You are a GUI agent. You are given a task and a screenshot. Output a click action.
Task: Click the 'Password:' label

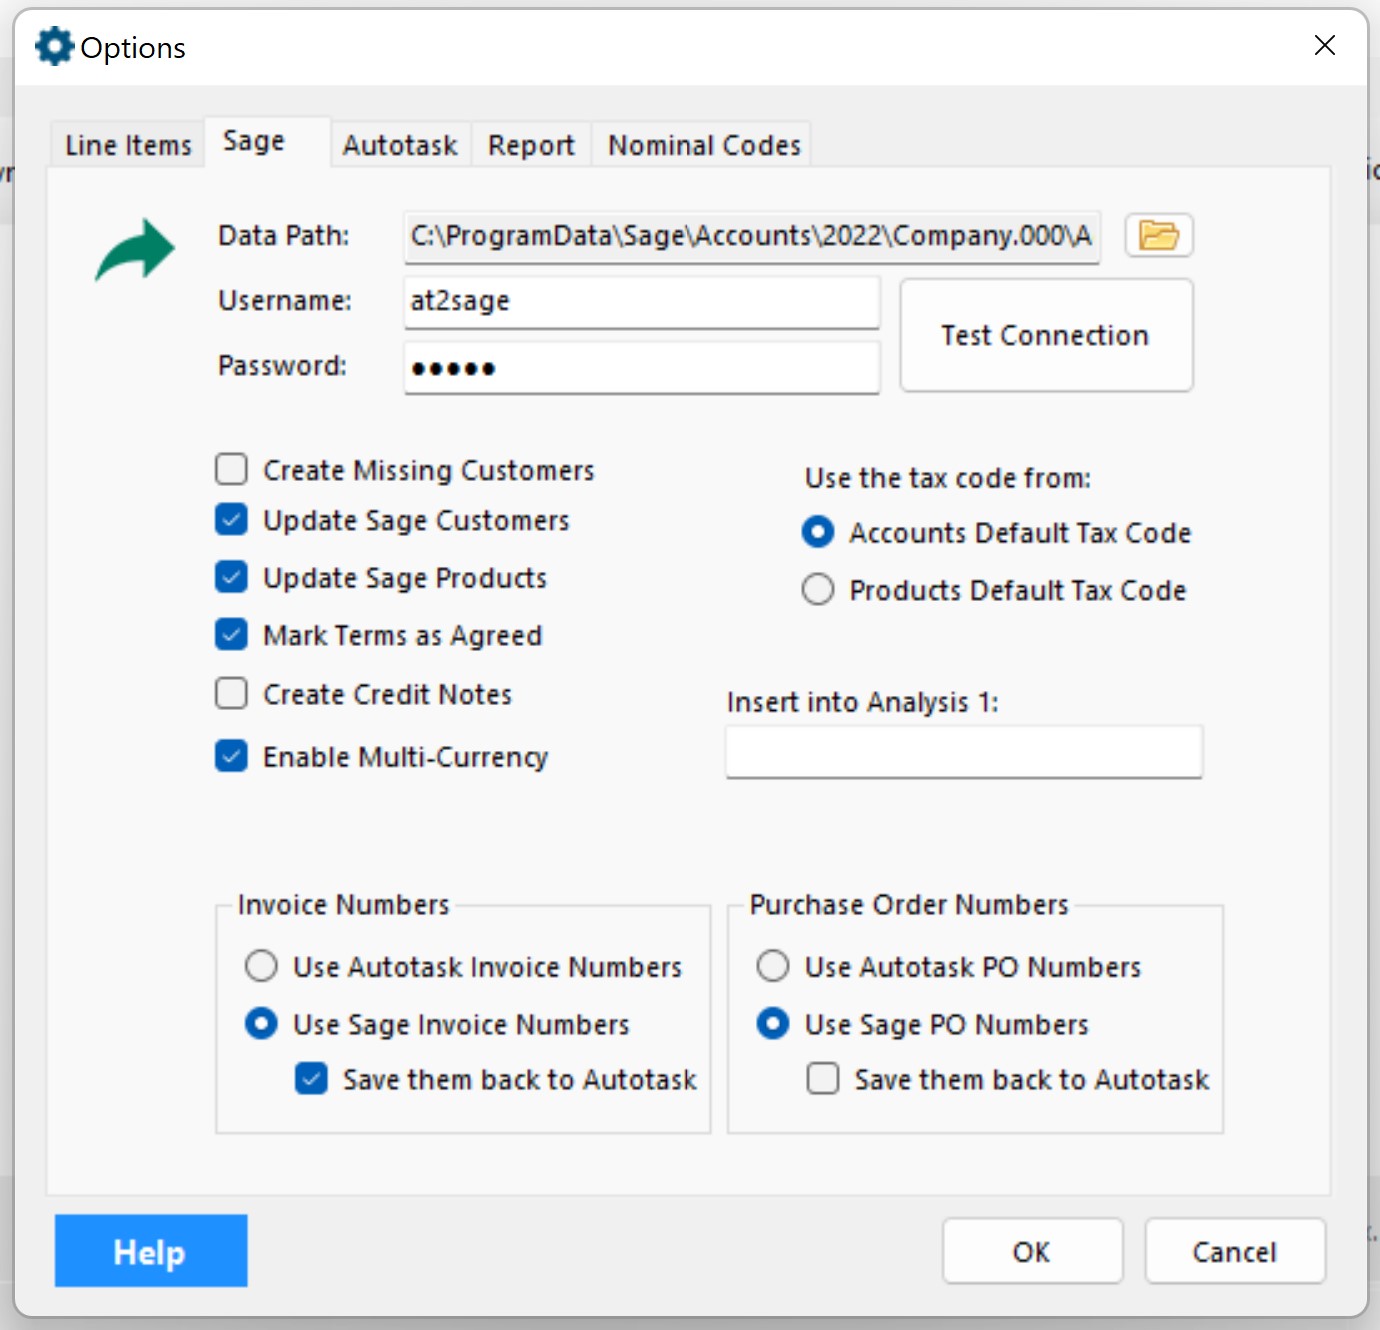tap(282, 365)
